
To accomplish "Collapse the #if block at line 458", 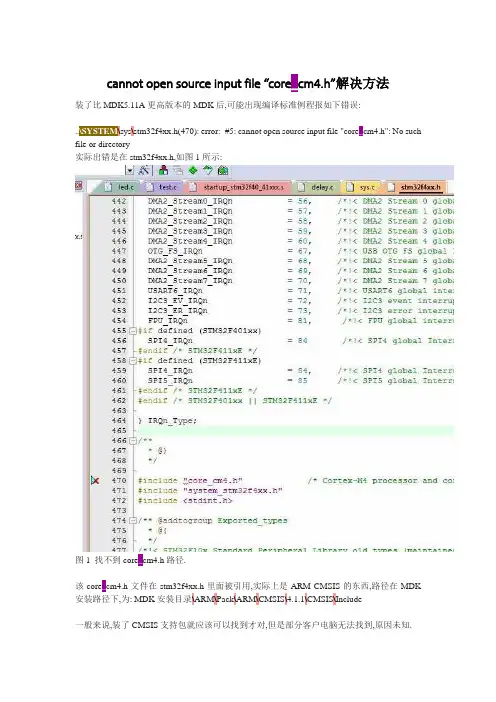I will (x=133, y=361).
